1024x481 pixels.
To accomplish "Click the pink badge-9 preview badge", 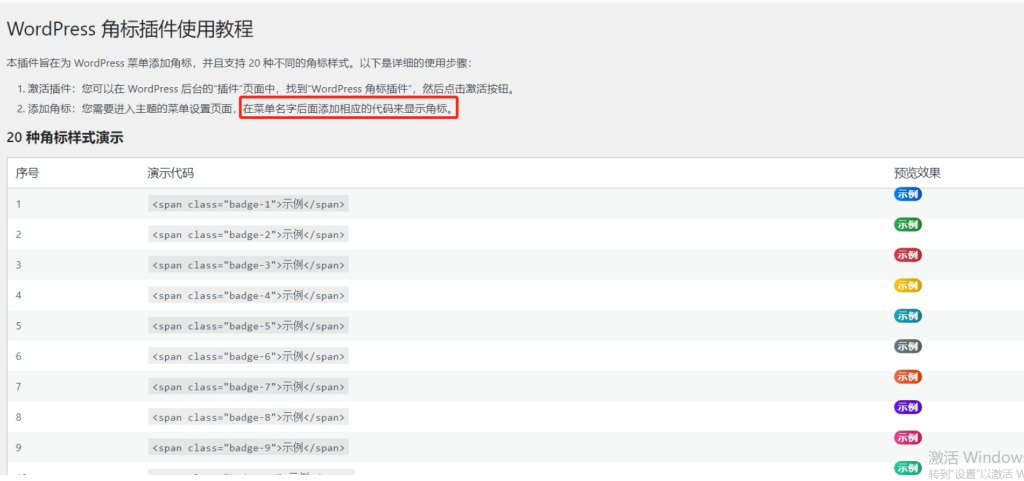I will click(907, 438).
